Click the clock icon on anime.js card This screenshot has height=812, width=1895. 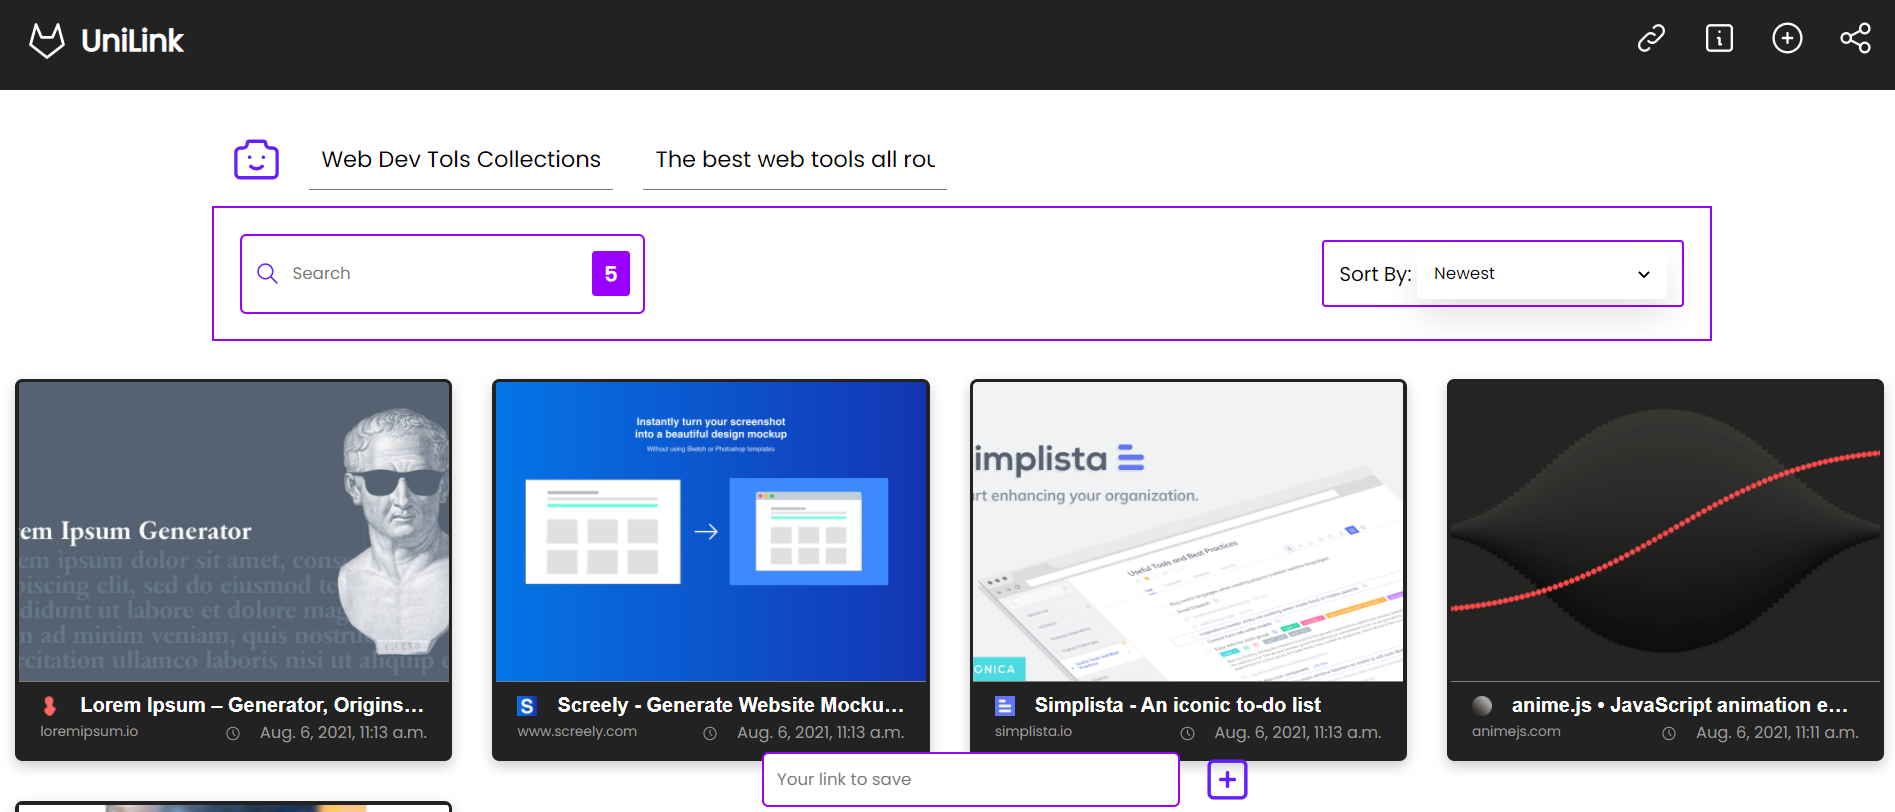(1669, 733)
